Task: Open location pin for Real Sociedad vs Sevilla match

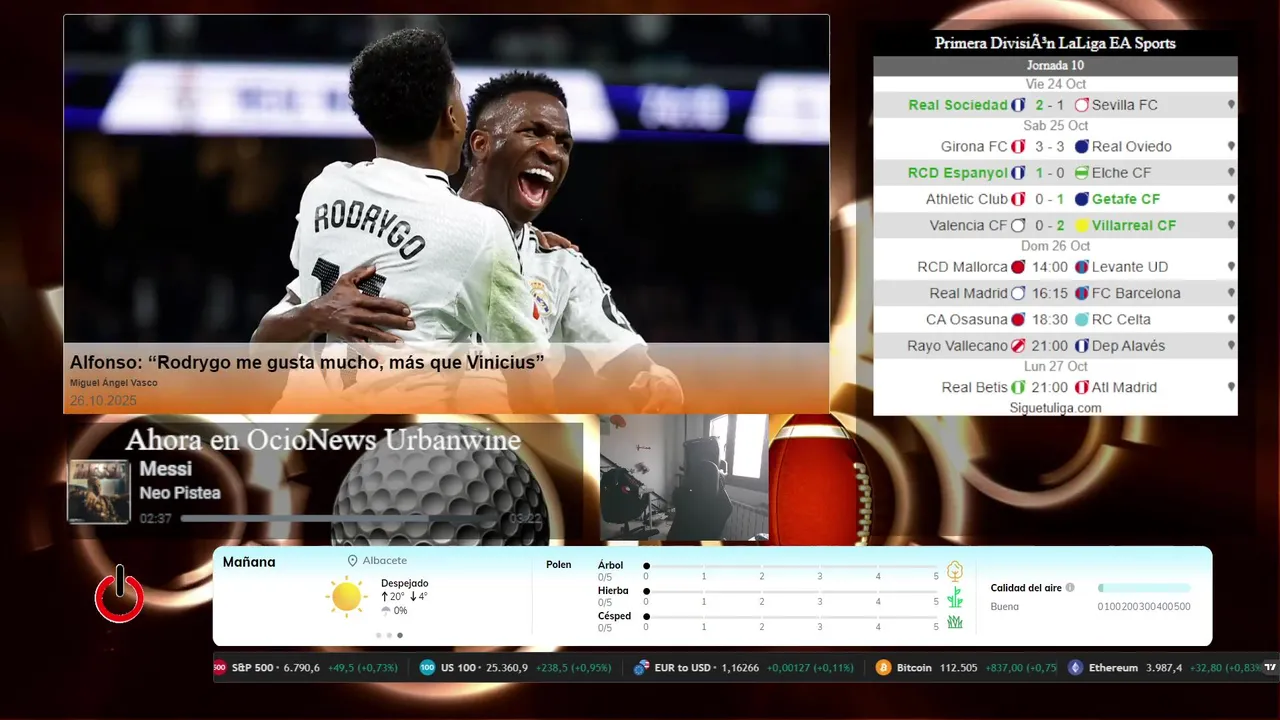Action: [x=1231, y=105]
